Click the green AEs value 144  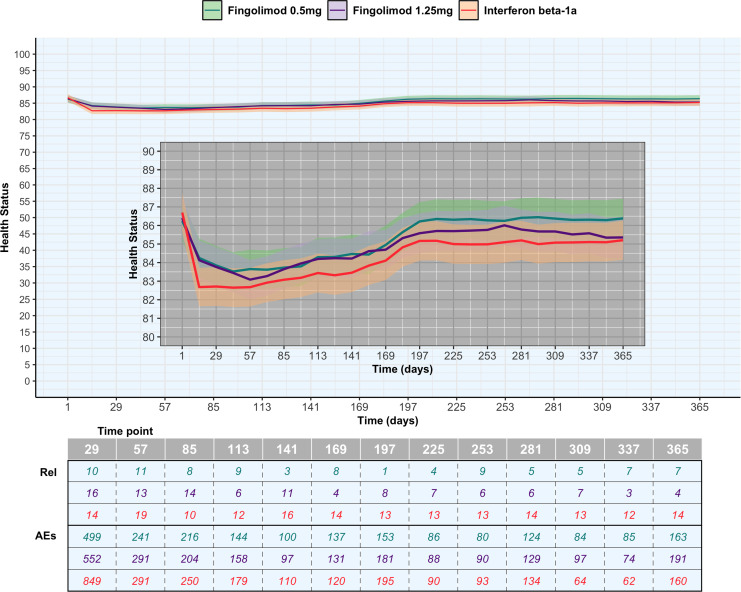click(x=238, y=537)
